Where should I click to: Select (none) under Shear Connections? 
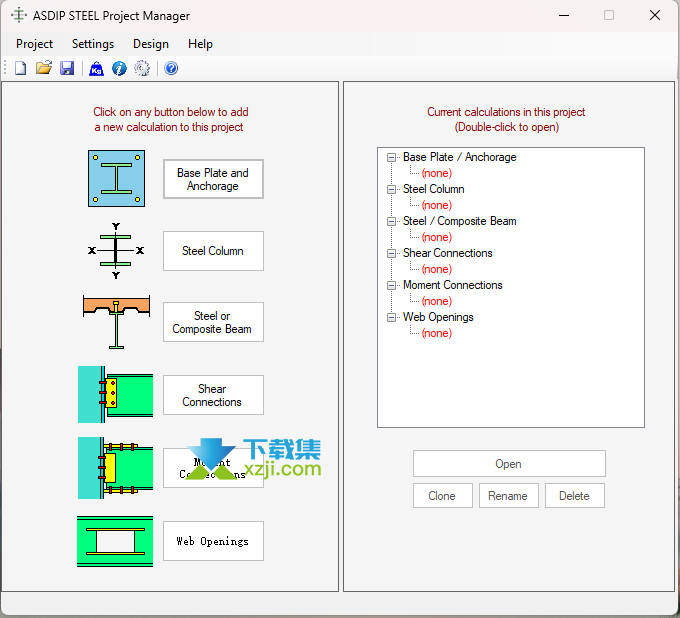click(437, 269)
